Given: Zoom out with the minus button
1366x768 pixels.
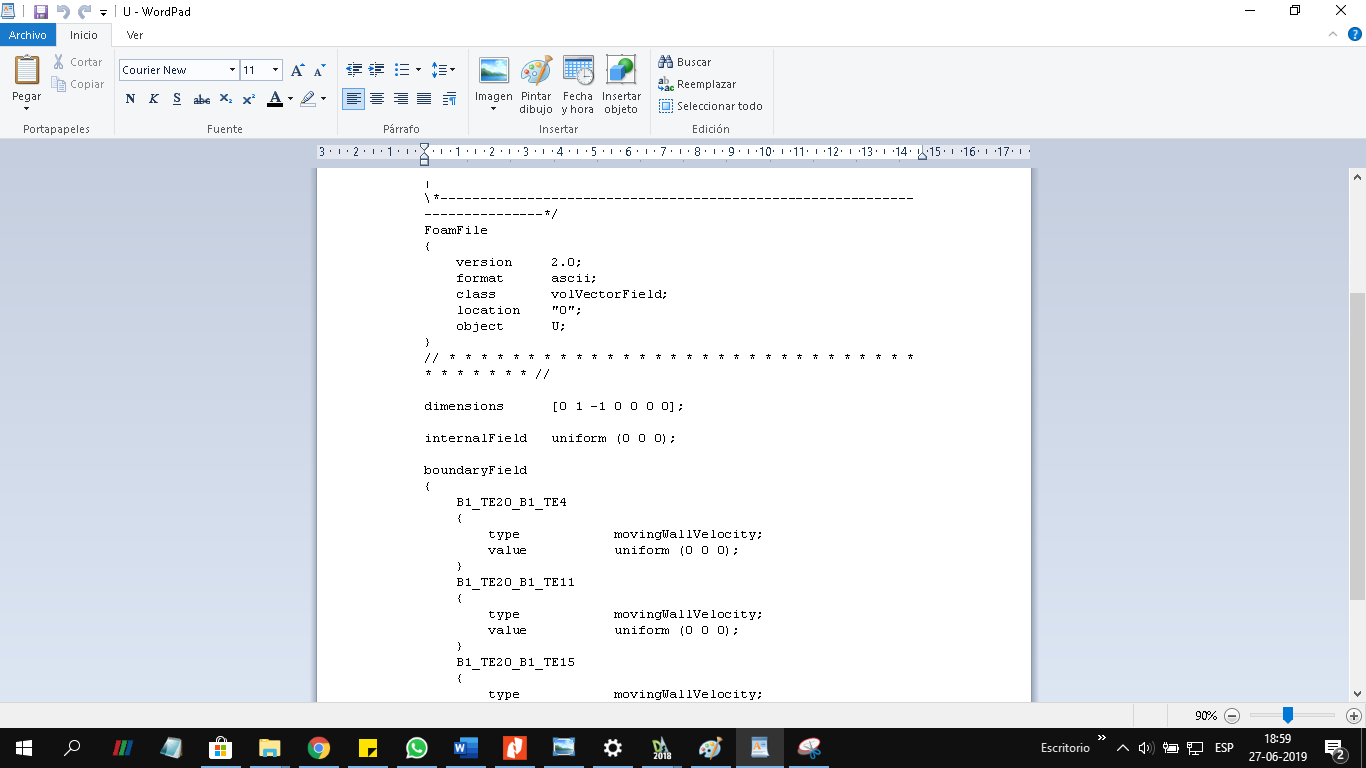Looking at the screenshot, I should click(1232, 716).
